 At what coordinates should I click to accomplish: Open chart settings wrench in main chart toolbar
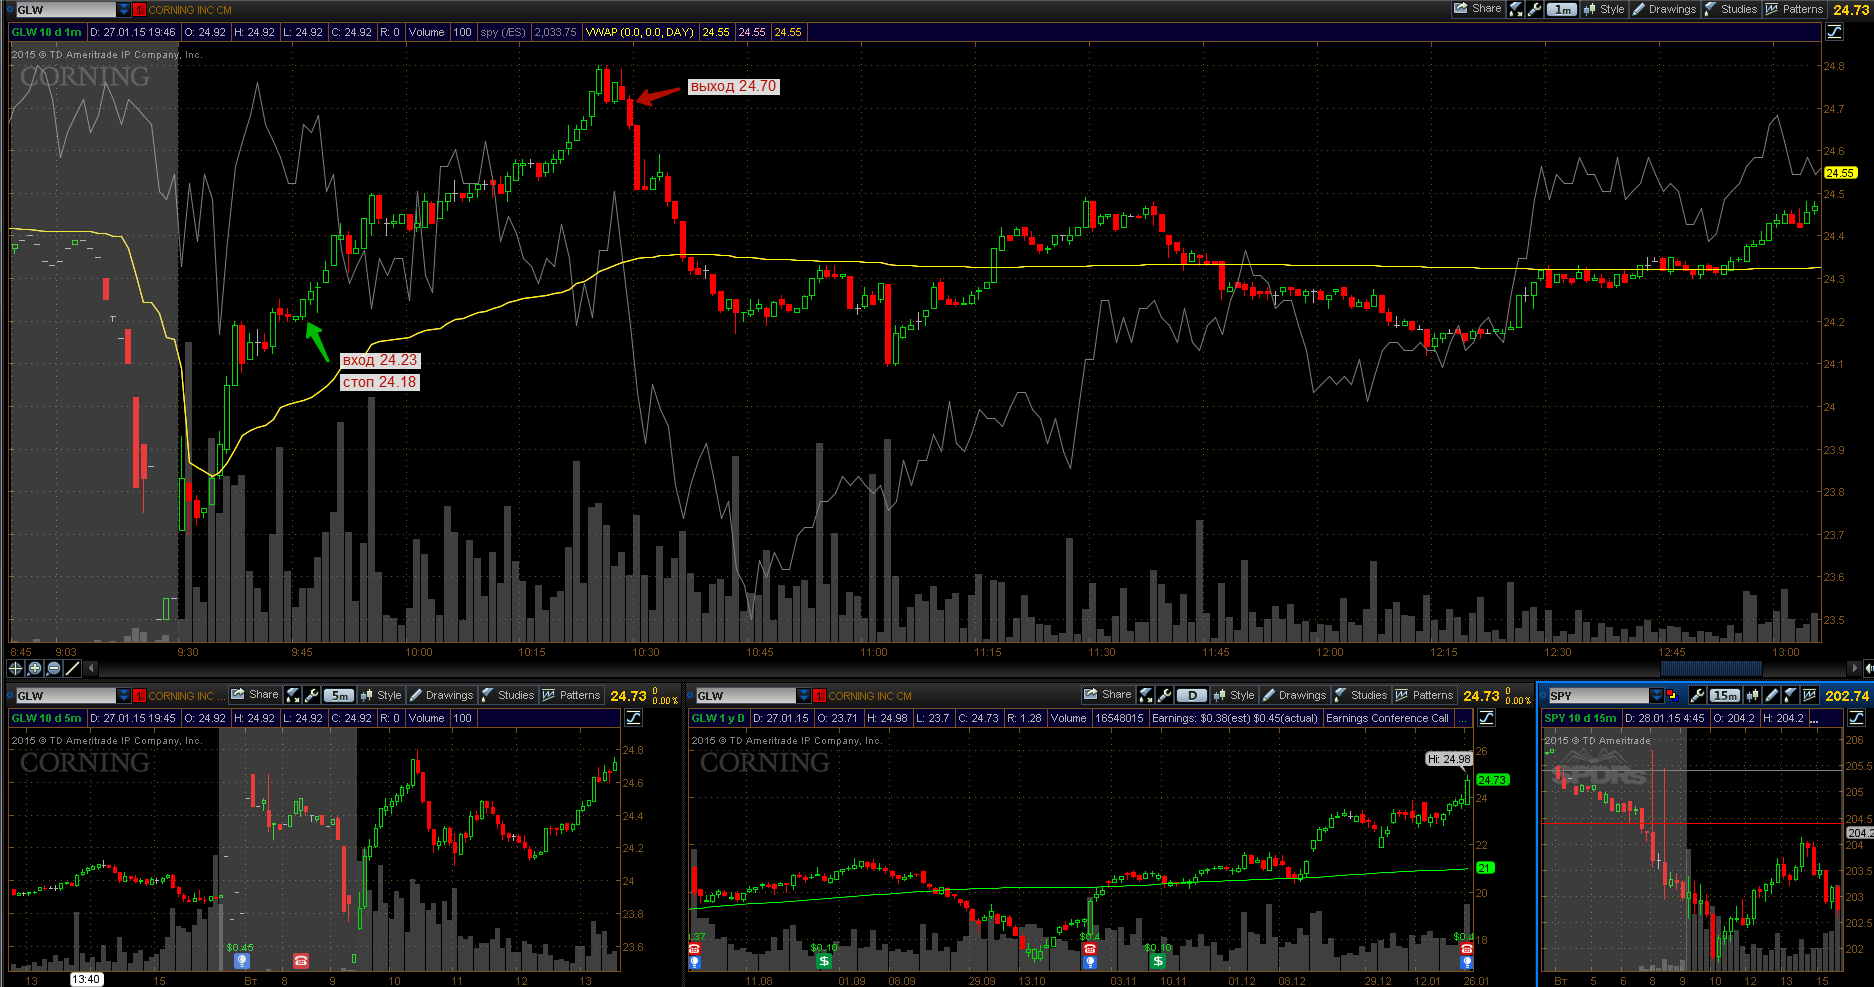1535,9
